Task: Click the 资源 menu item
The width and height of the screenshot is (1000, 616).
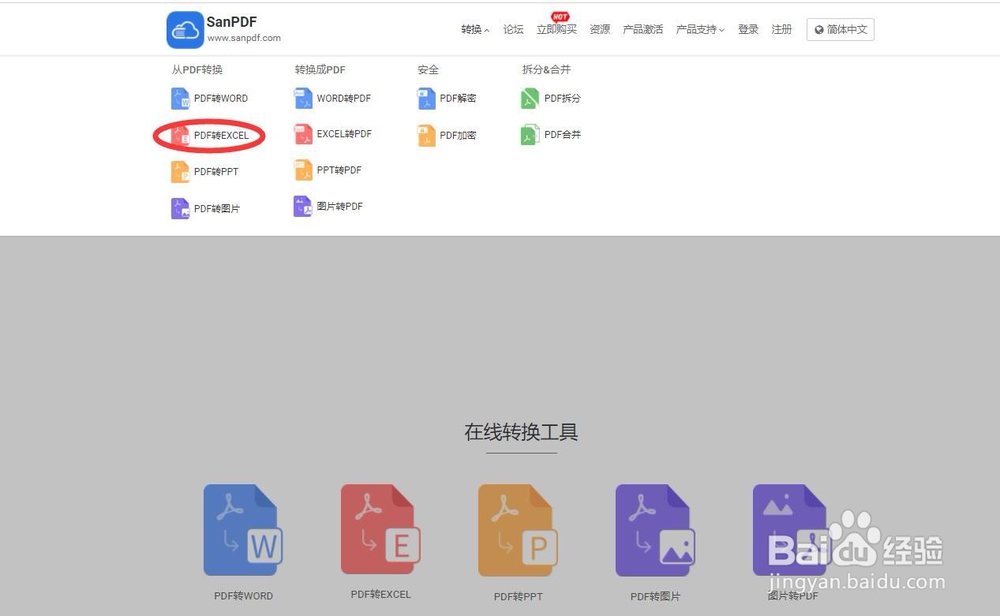Action: pyautogui.click(x=599, y=29)
